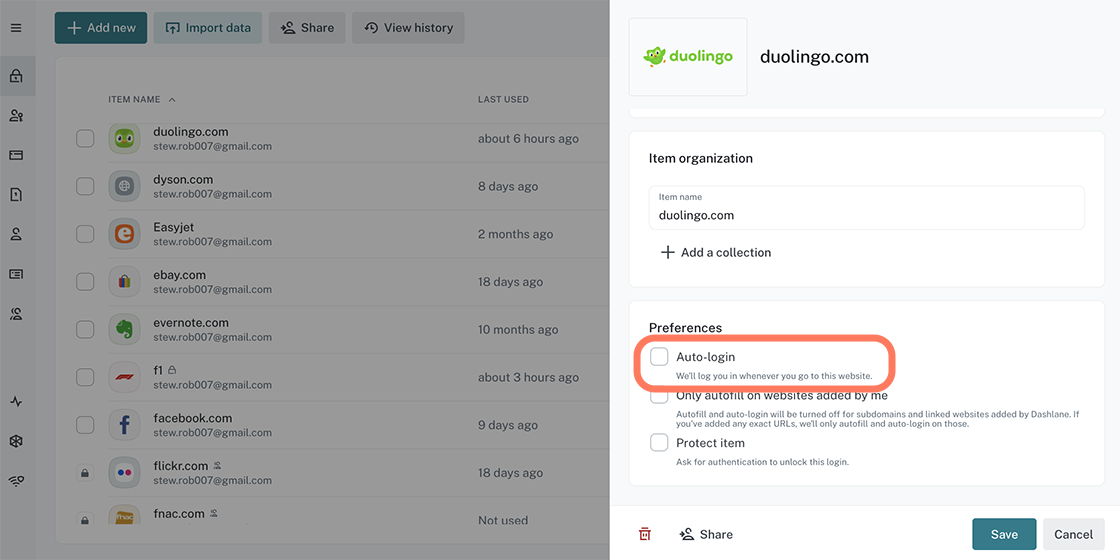The height and width of the screenshot is (560, 1120).
Task: Enable the Auto-login checkbox
Action: [659, 357]
